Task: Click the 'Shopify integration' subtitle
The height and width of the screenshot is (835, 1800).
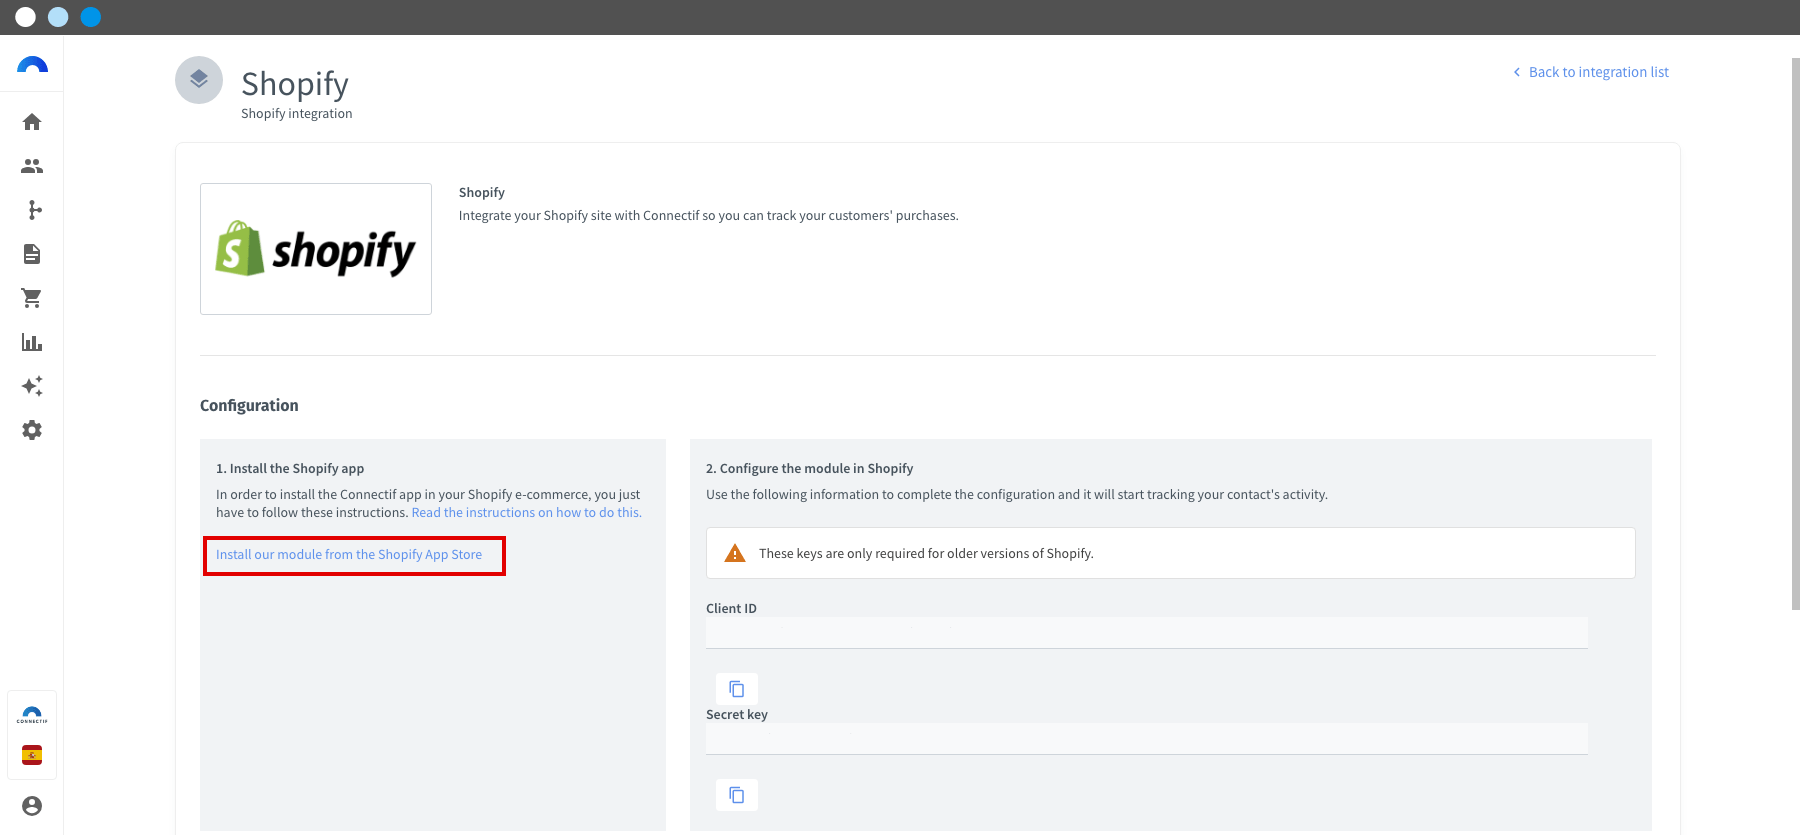Action: tap(297, 114)
